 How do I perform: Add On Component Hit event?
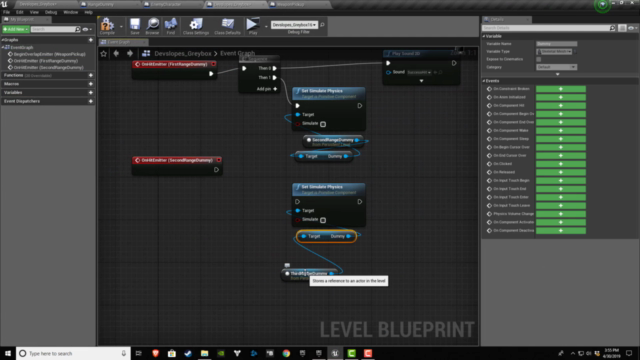pyautogui.click(x=560, y=106)
